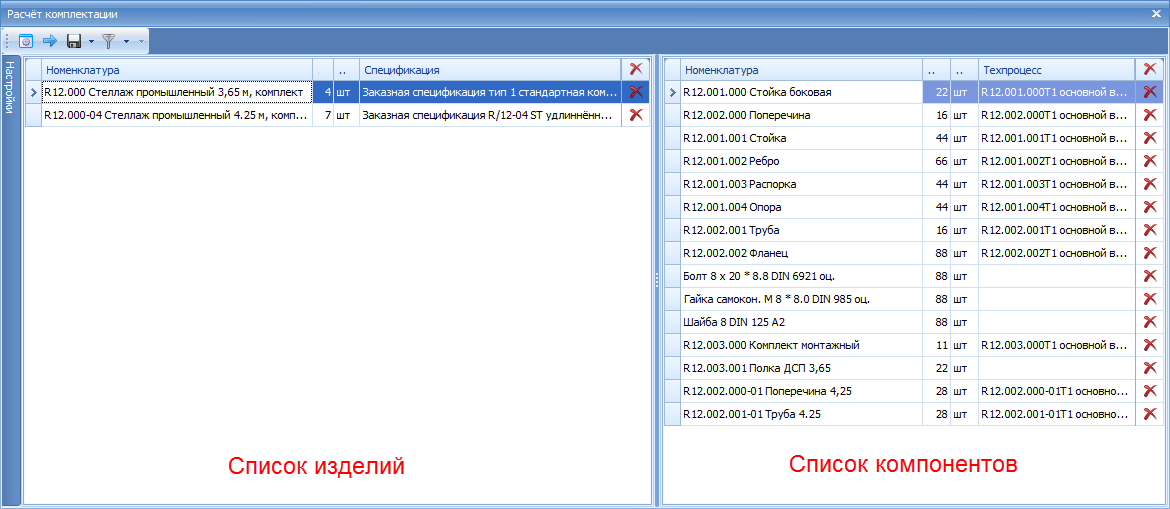This screenshot has width=1170, height=509.
Task: Select cell R12.000-04 Стеллаж промышленный 4.25 м
Action: click(176, 115)
